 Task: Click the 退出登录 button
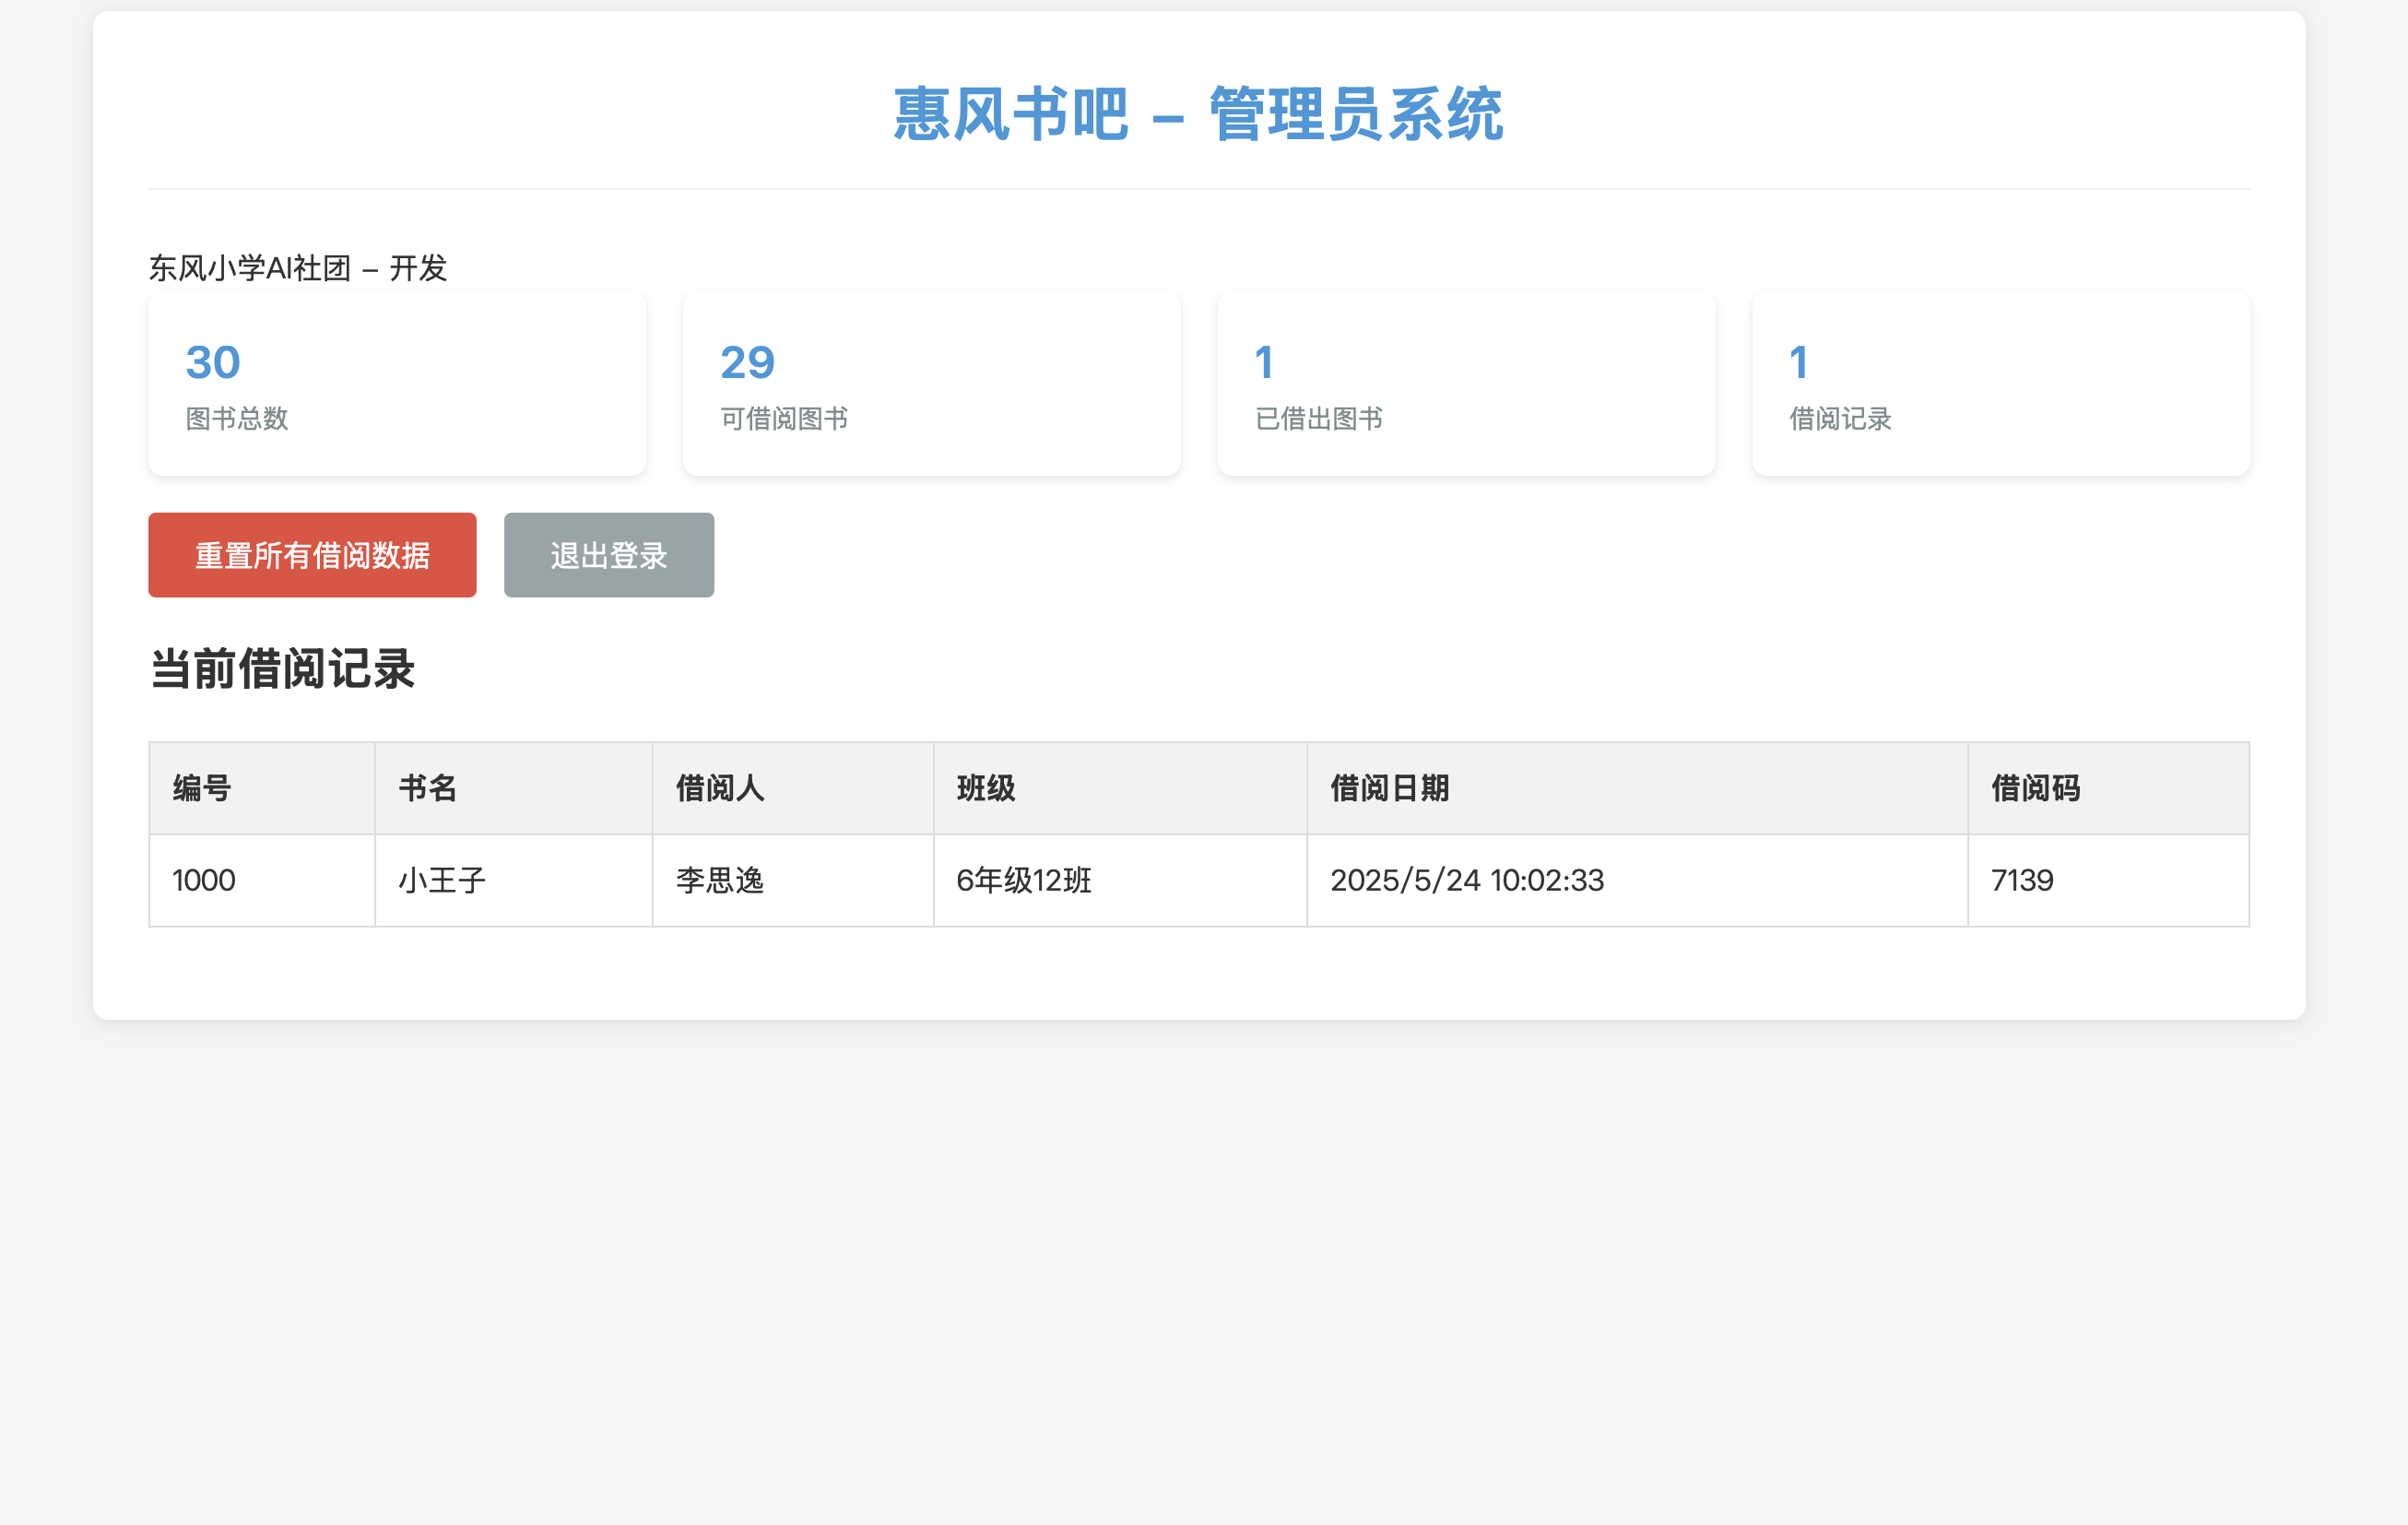pyautogui.click(x=608, y=555)
